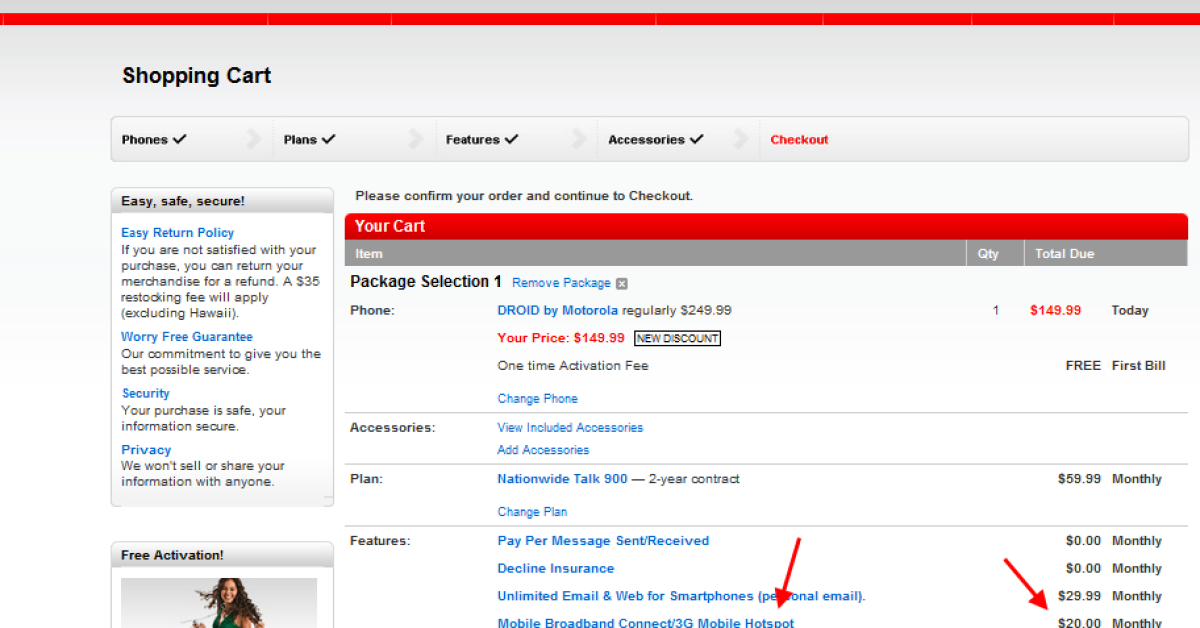This screenshot has height=628, width=1200.
Task: Open the Privacy link in sidebar
Action: [x=146, y=450]
